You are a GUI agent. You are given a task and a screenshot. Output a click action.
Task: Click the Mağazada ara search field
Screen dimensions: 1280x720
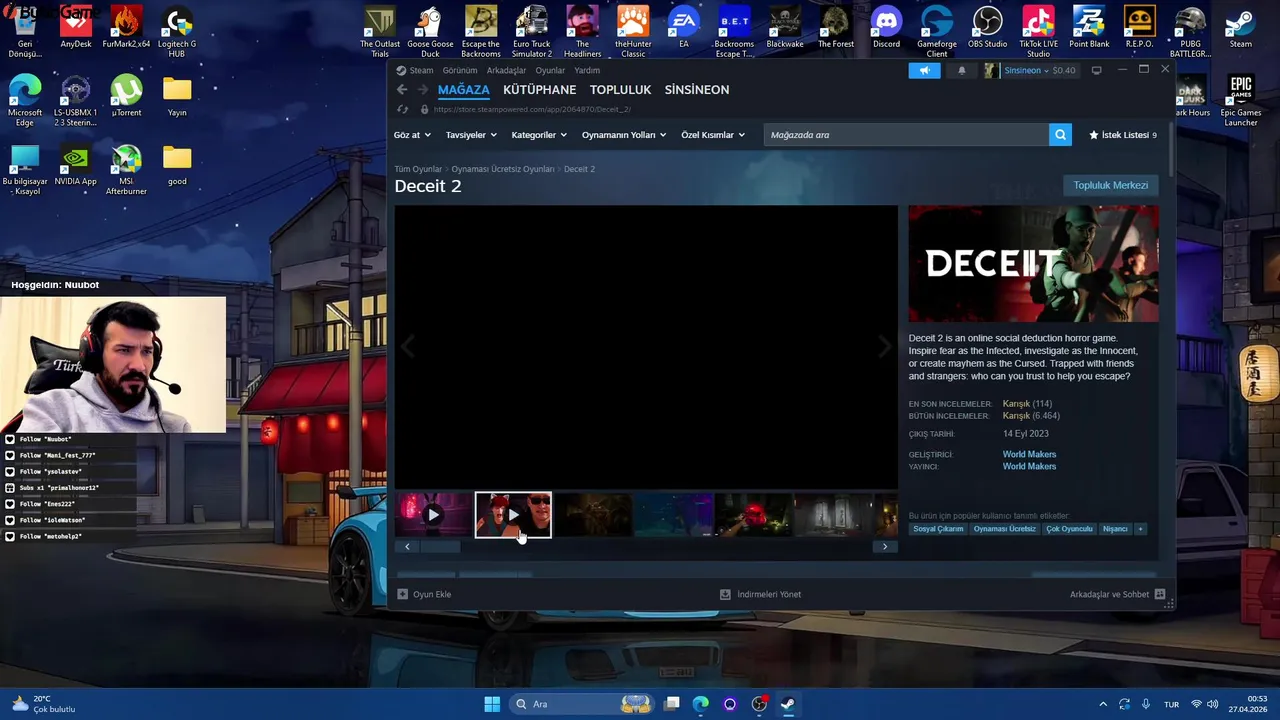tap(906, 135)
